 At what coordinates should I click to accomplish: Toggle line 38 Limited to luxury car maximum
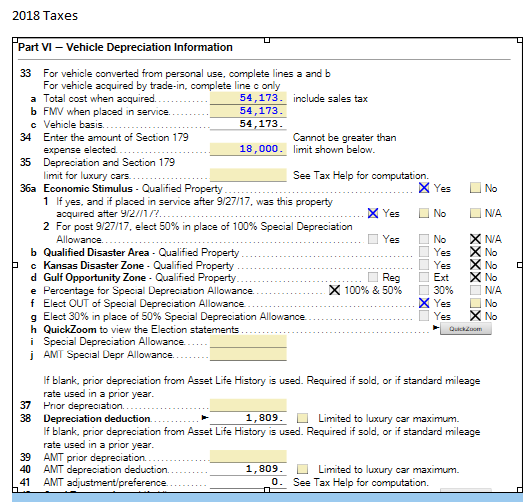pos(302,418)
